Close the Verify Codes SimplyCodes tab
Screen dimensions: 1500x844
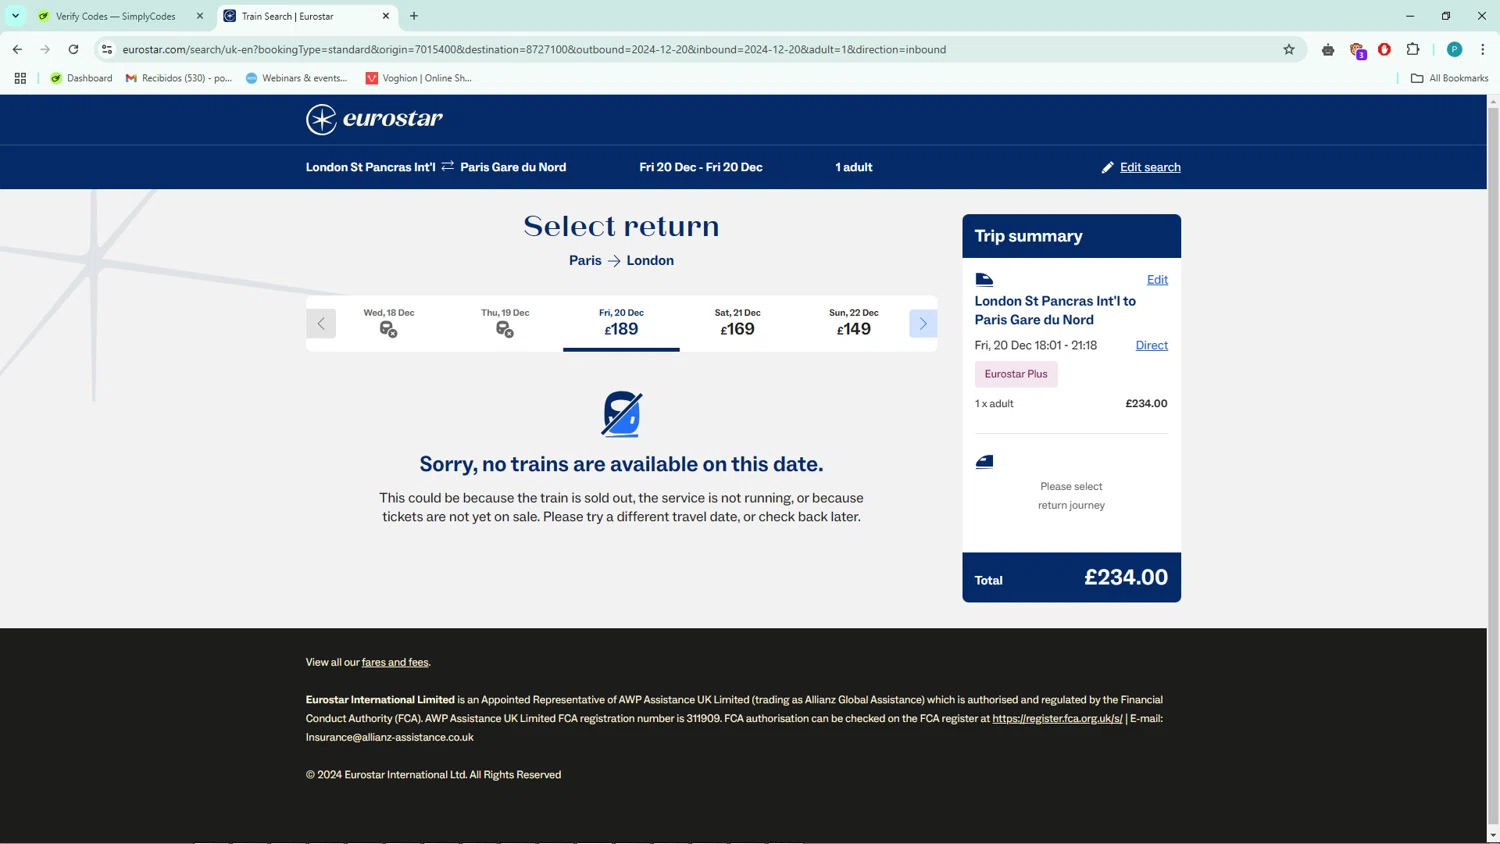[x=200, y=16]
